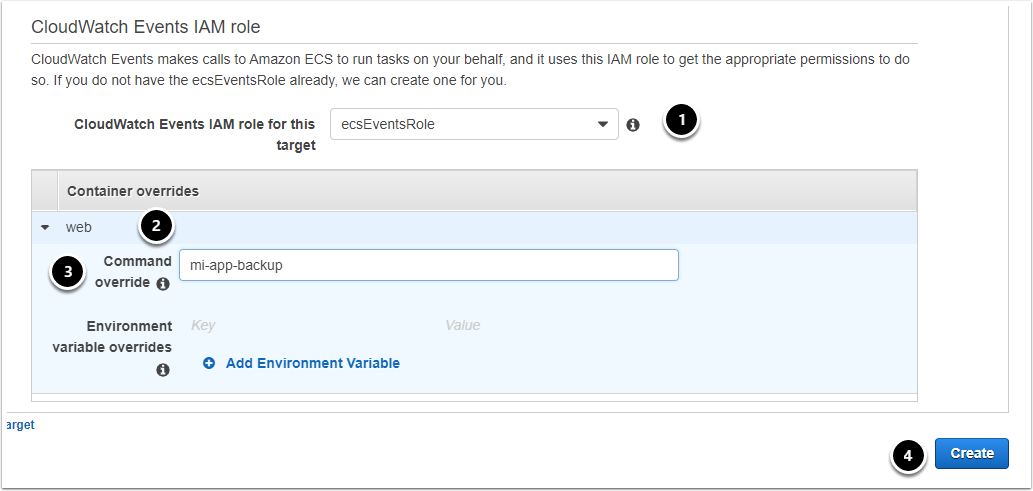Click the info icon beside the ecsEventsRole dropdown

[632, 125]
